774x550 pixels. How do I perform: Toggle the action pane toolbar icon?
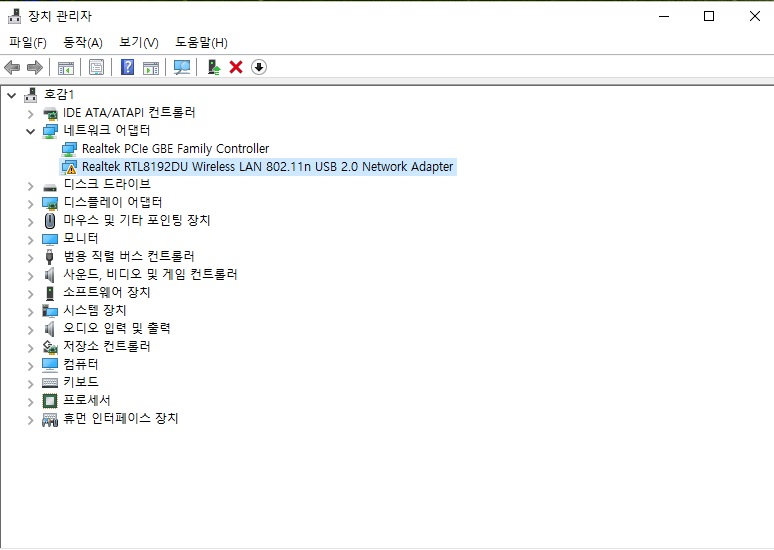pyautogui.click(x=151, y=67)
